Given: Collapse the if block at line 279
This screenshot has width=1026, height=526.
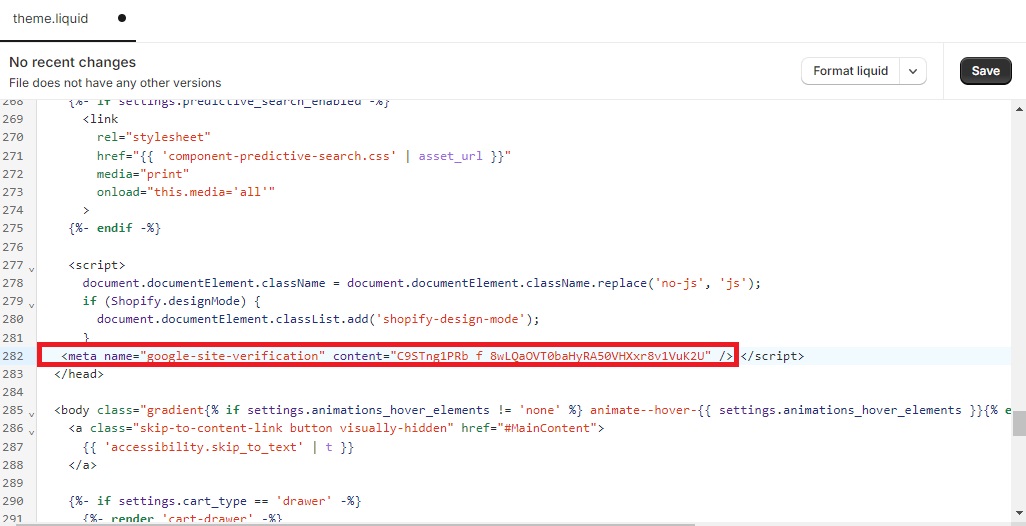Looking at the screenshot, I should 31,305.
